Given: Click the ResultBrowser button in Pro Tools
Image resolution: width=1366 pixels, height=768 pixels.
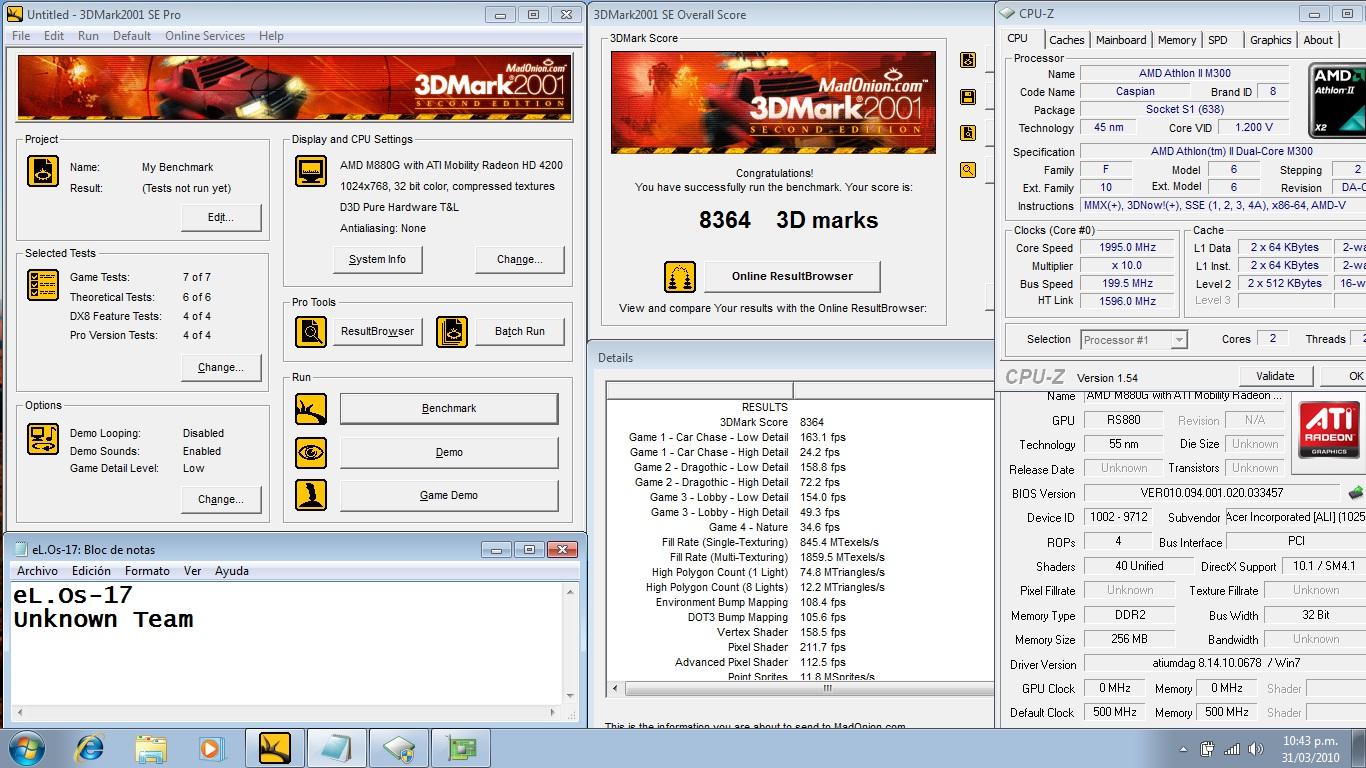Looking at the screenshot, I should coord(377,331).
